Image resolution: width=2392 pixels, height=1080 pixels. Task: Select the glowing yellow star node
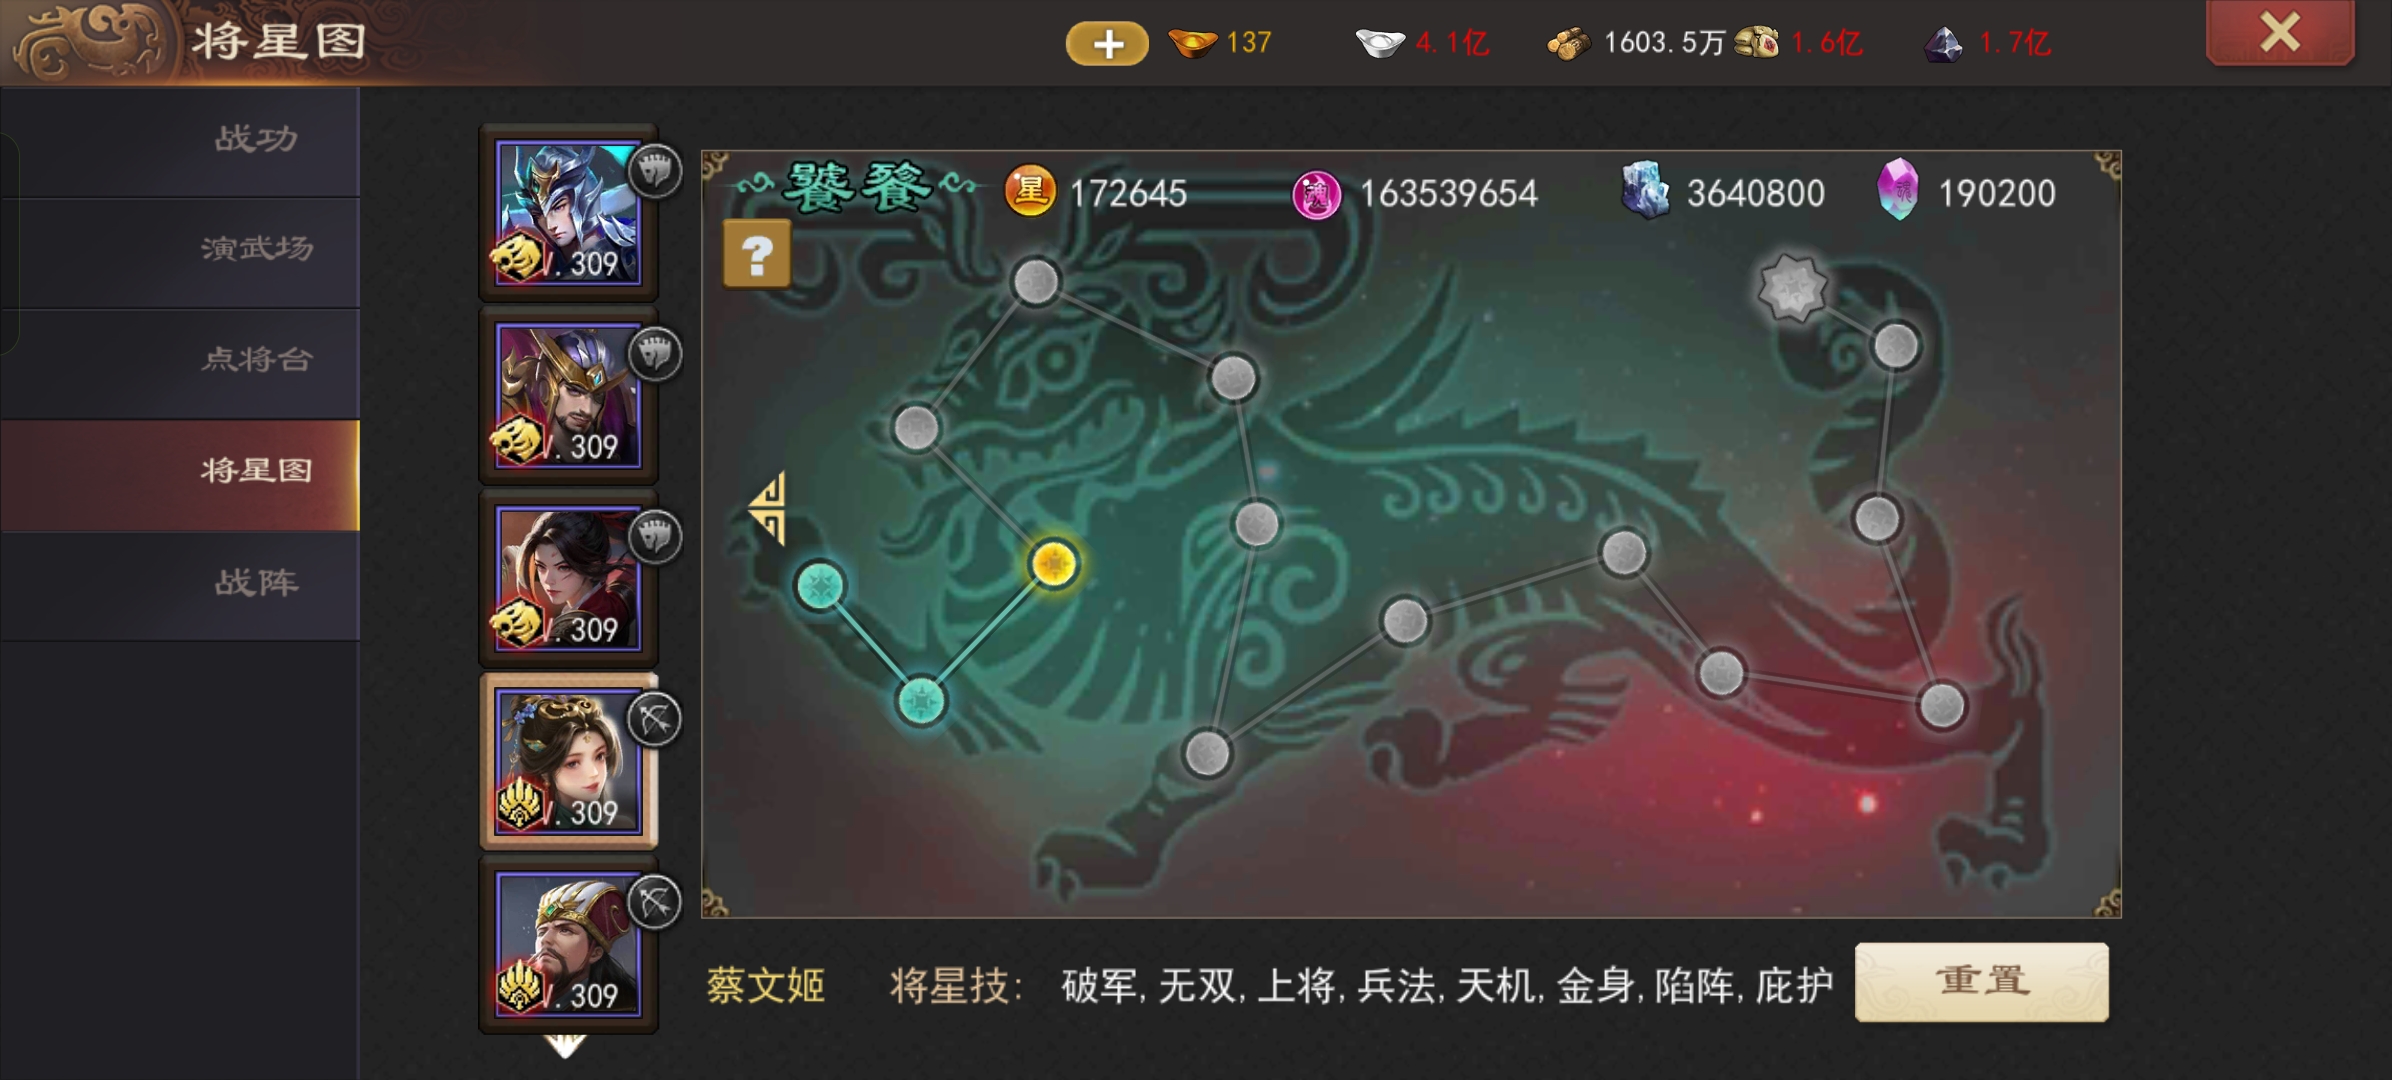(1053, 564)
